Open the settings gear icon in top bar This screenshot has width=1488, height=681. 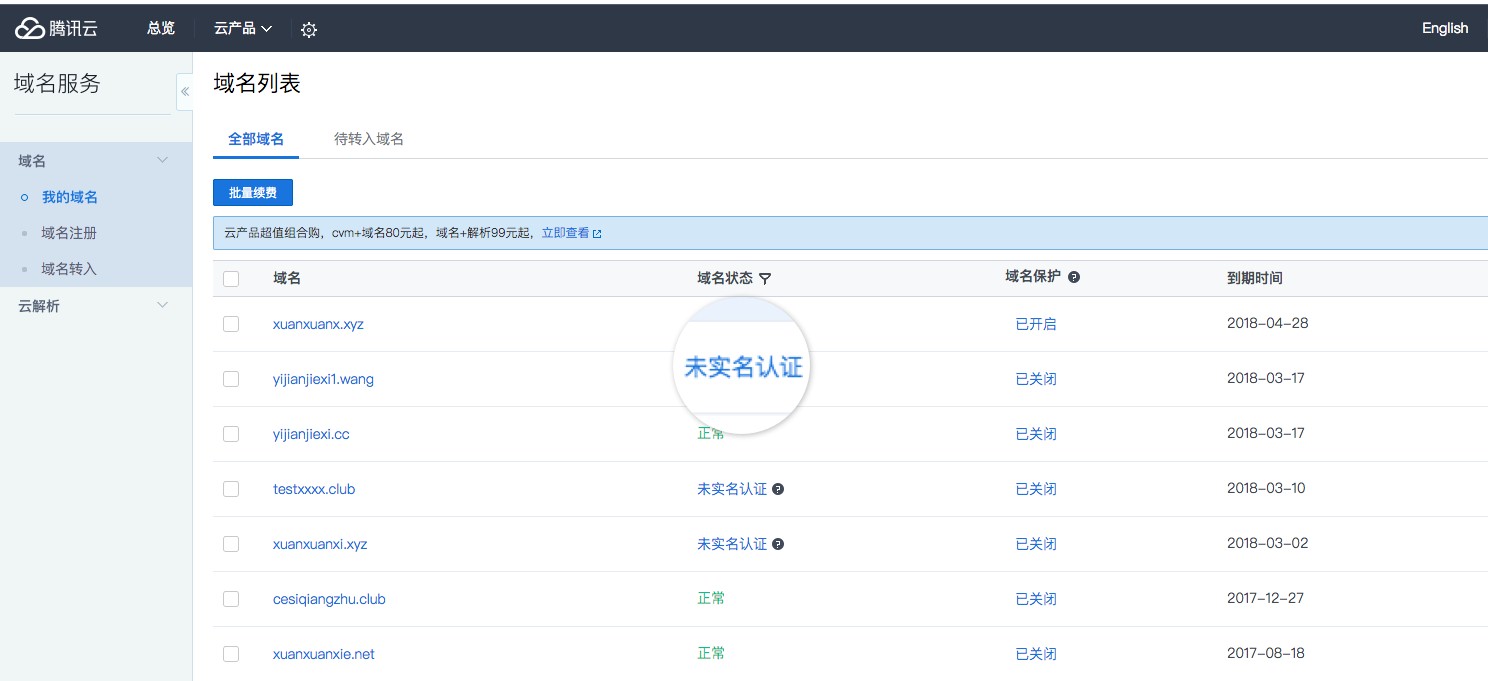pyautogui.click(x=309, y=29)
